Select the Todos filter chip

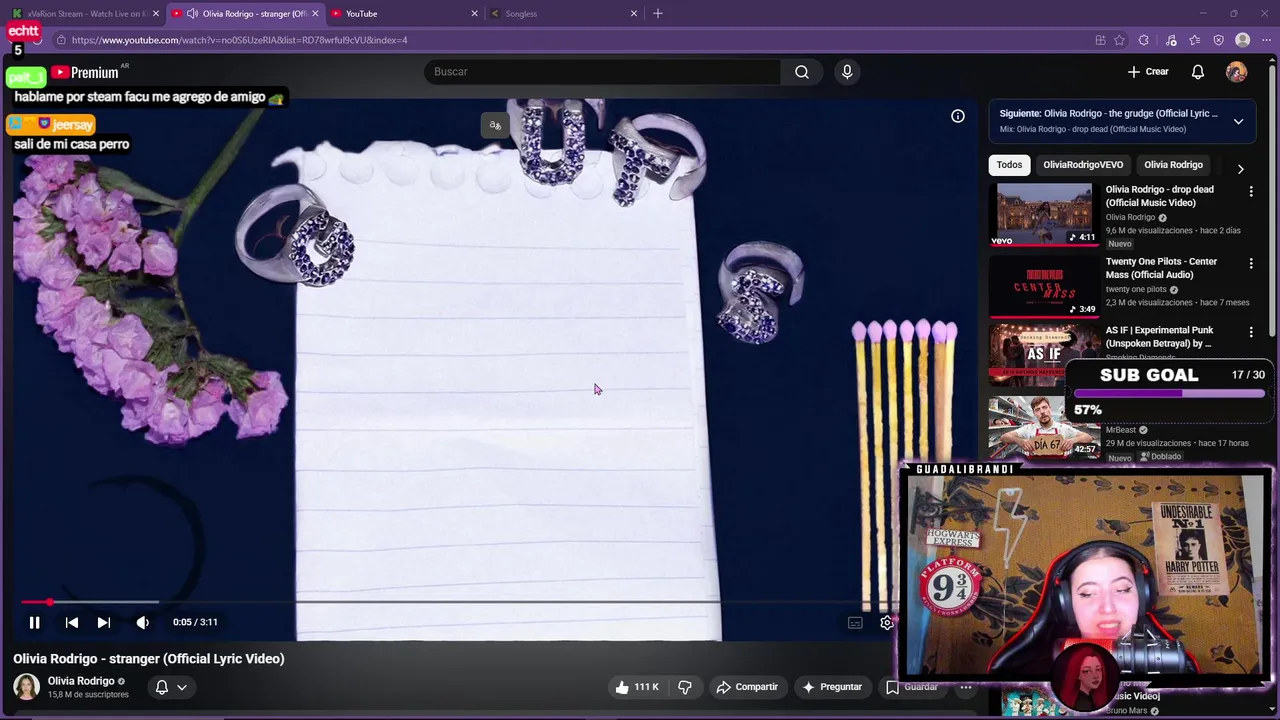(1009, 165)
